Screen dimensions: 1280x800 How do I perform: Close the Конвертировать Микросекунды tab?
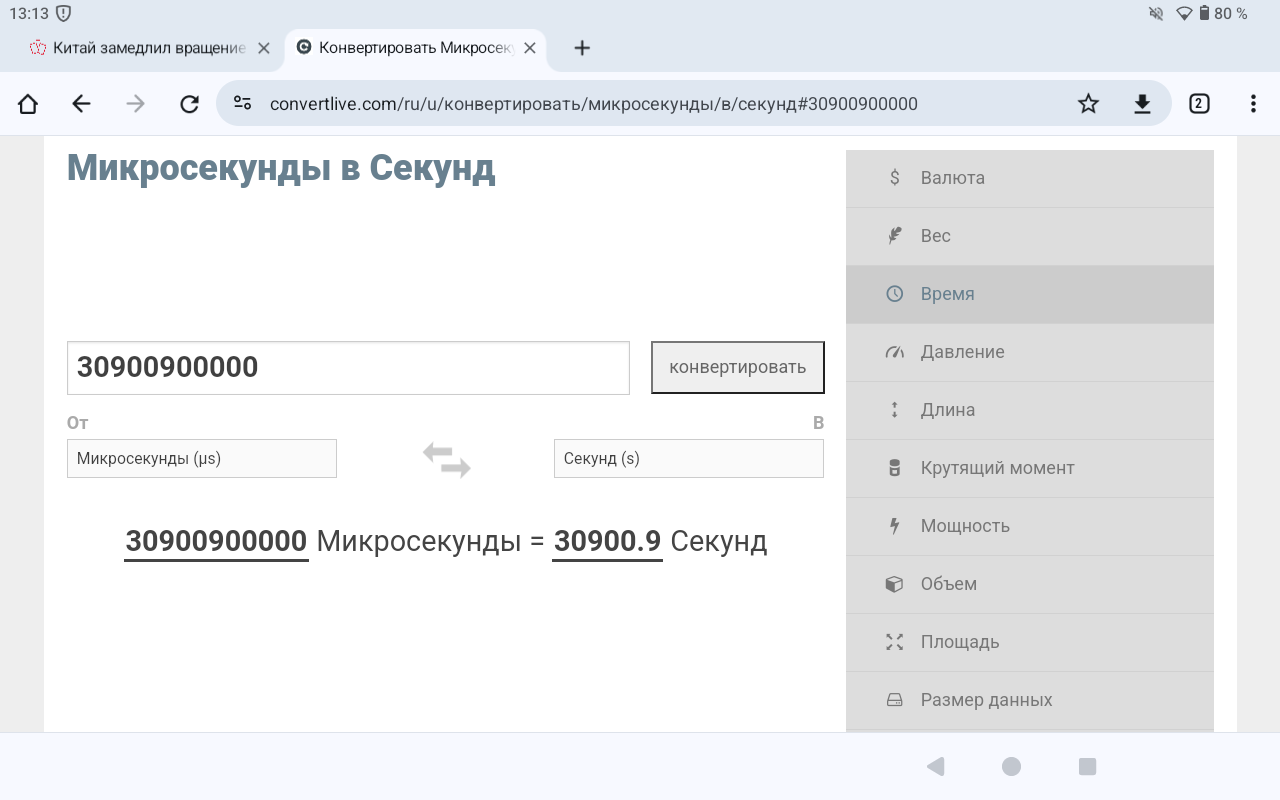point(530,48)
